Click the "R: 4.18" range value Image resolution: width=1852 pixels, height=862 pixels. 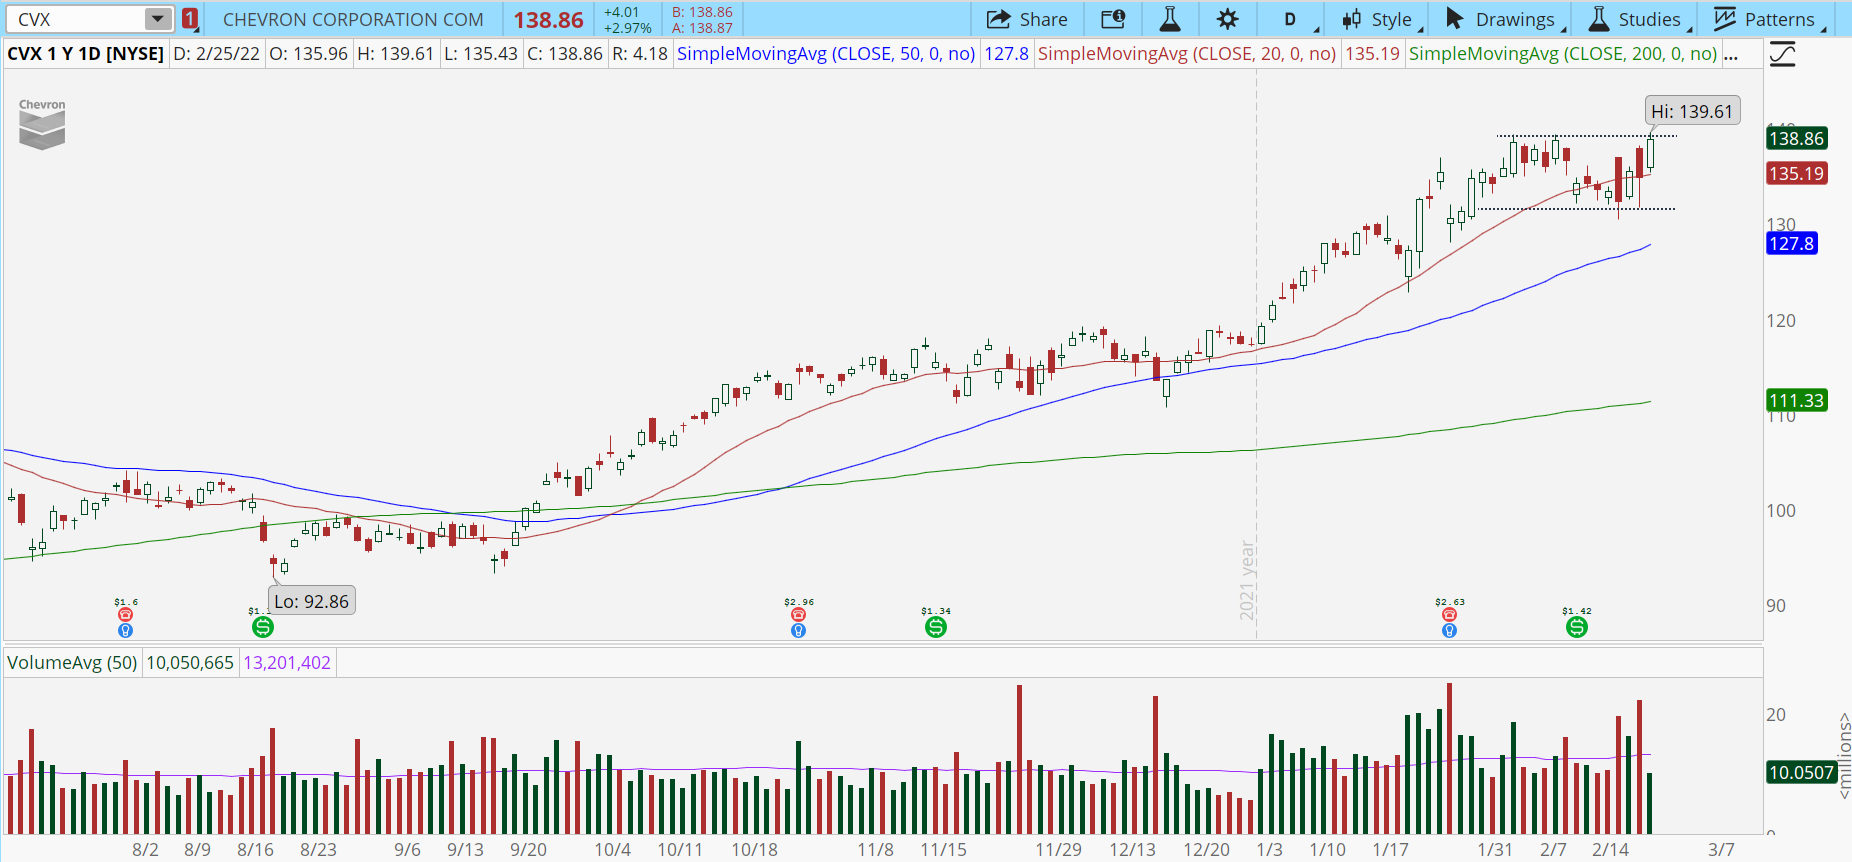[x=640, y=54]
